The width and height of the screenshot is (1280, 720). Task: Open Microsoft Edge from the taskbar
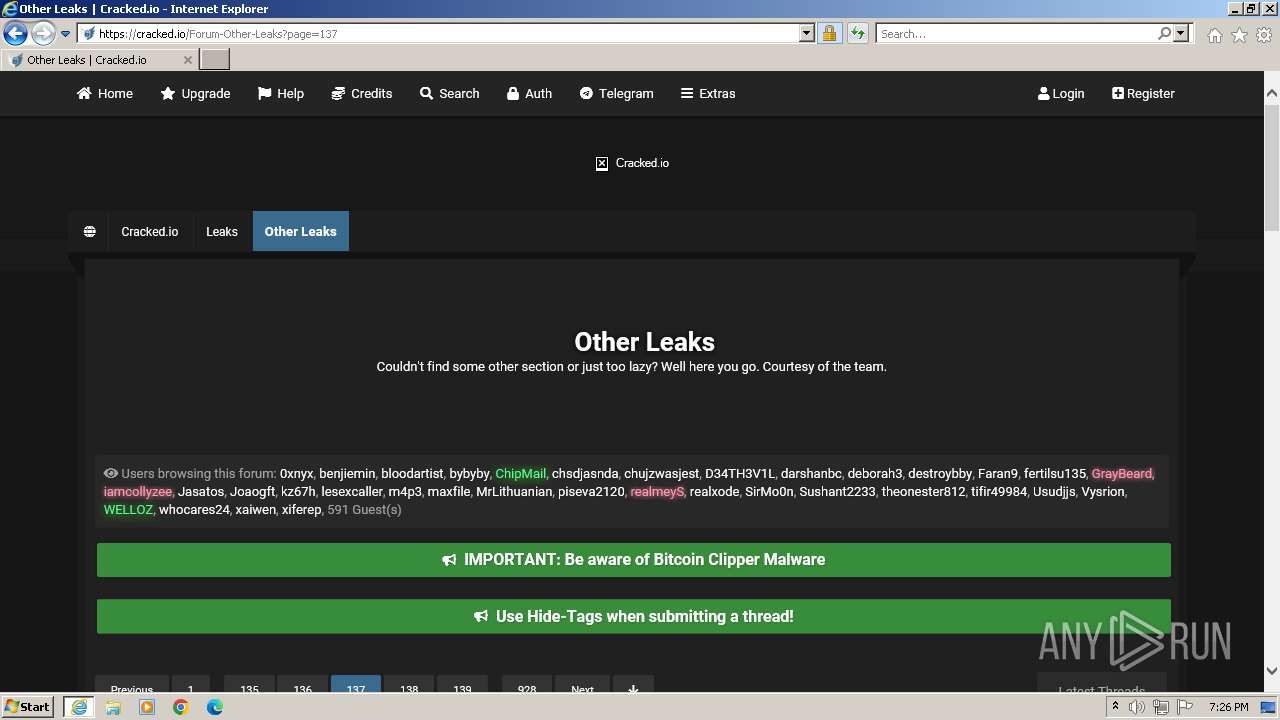[x=215, y=707]
